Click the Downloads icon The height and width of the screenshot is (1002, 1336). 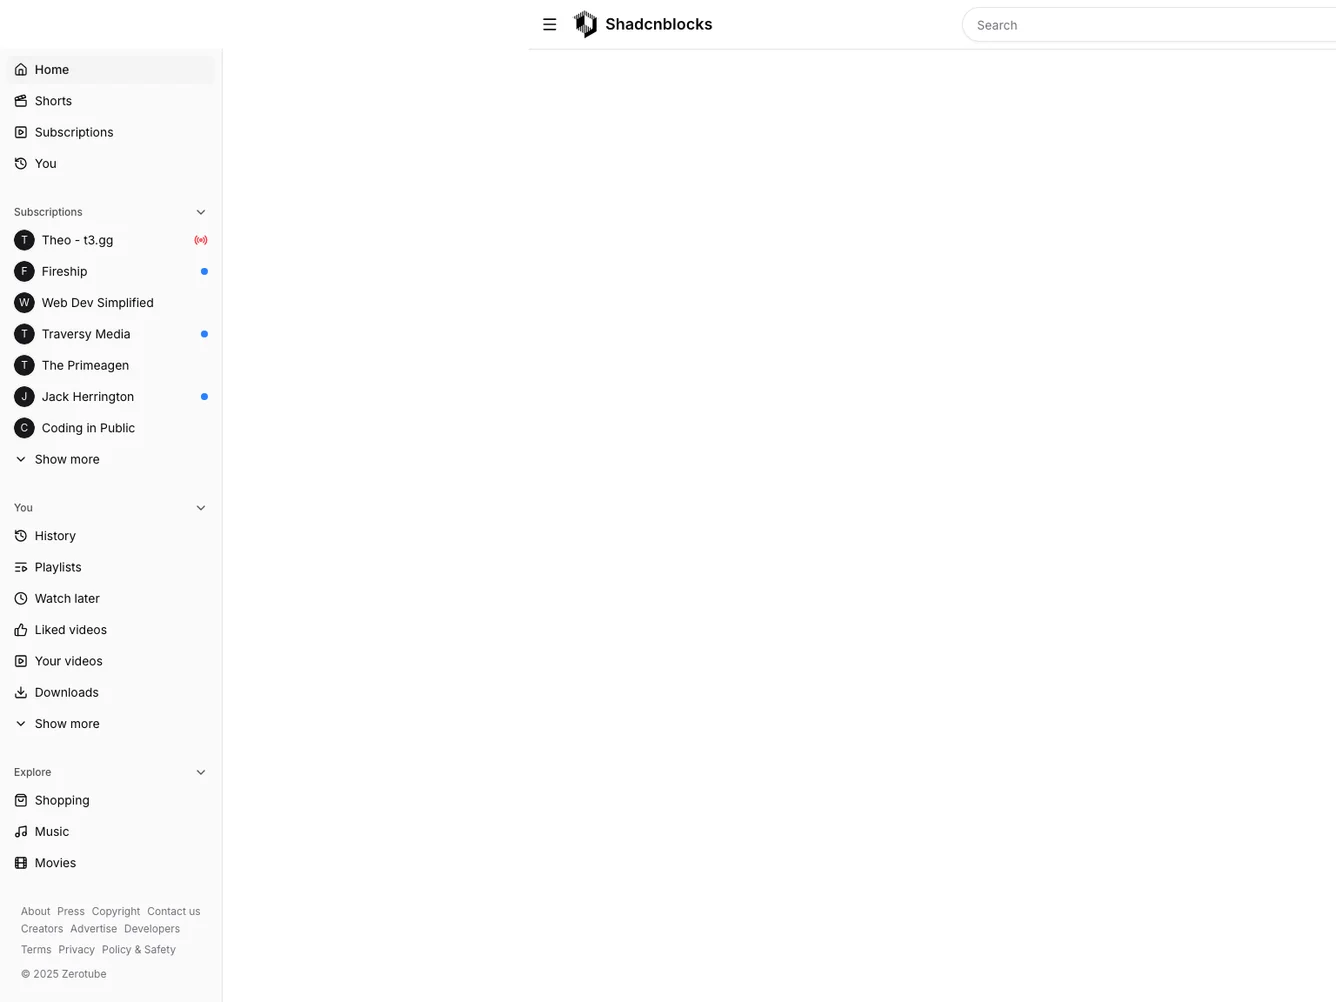tap(21, 693)
